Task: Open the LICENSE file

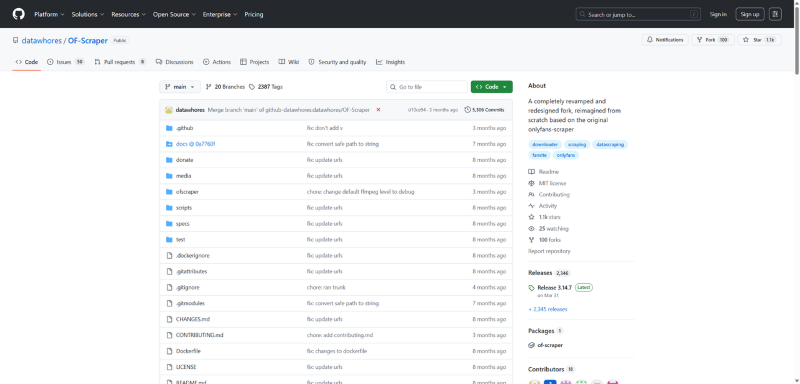Action: pos(186,367)
